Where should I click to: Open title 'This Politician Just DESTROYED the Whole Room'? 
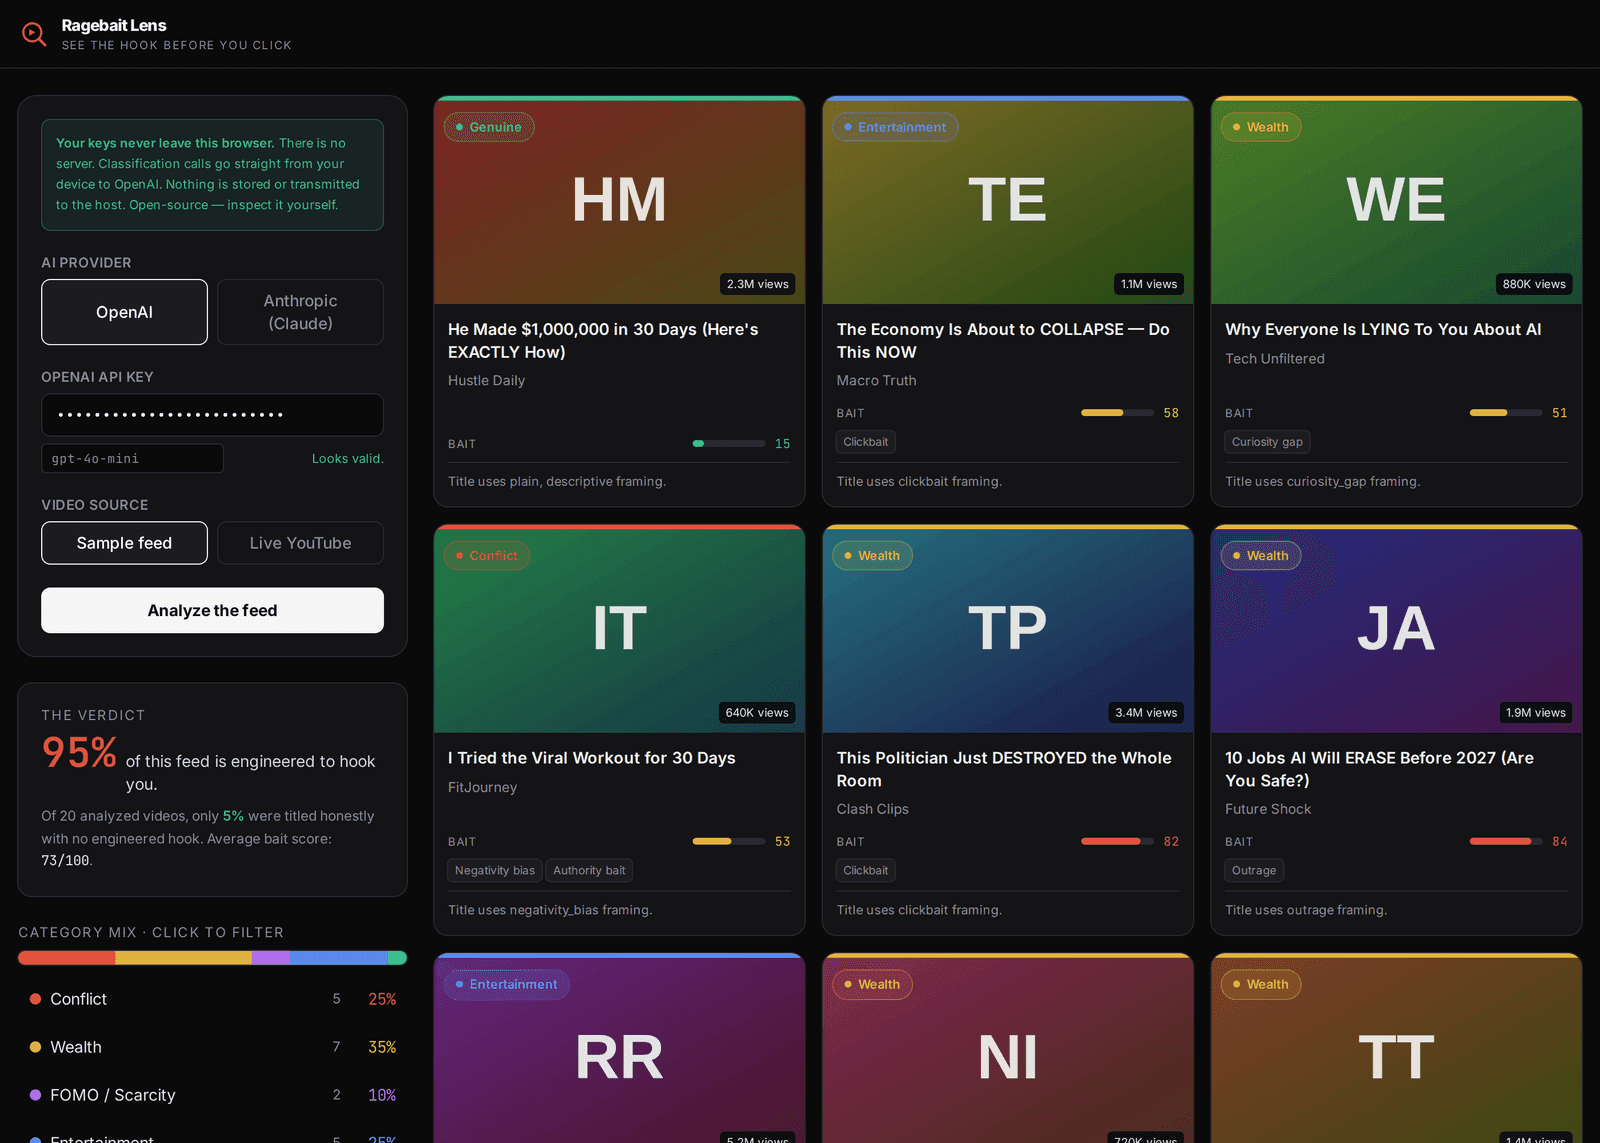coord(1004,769)
